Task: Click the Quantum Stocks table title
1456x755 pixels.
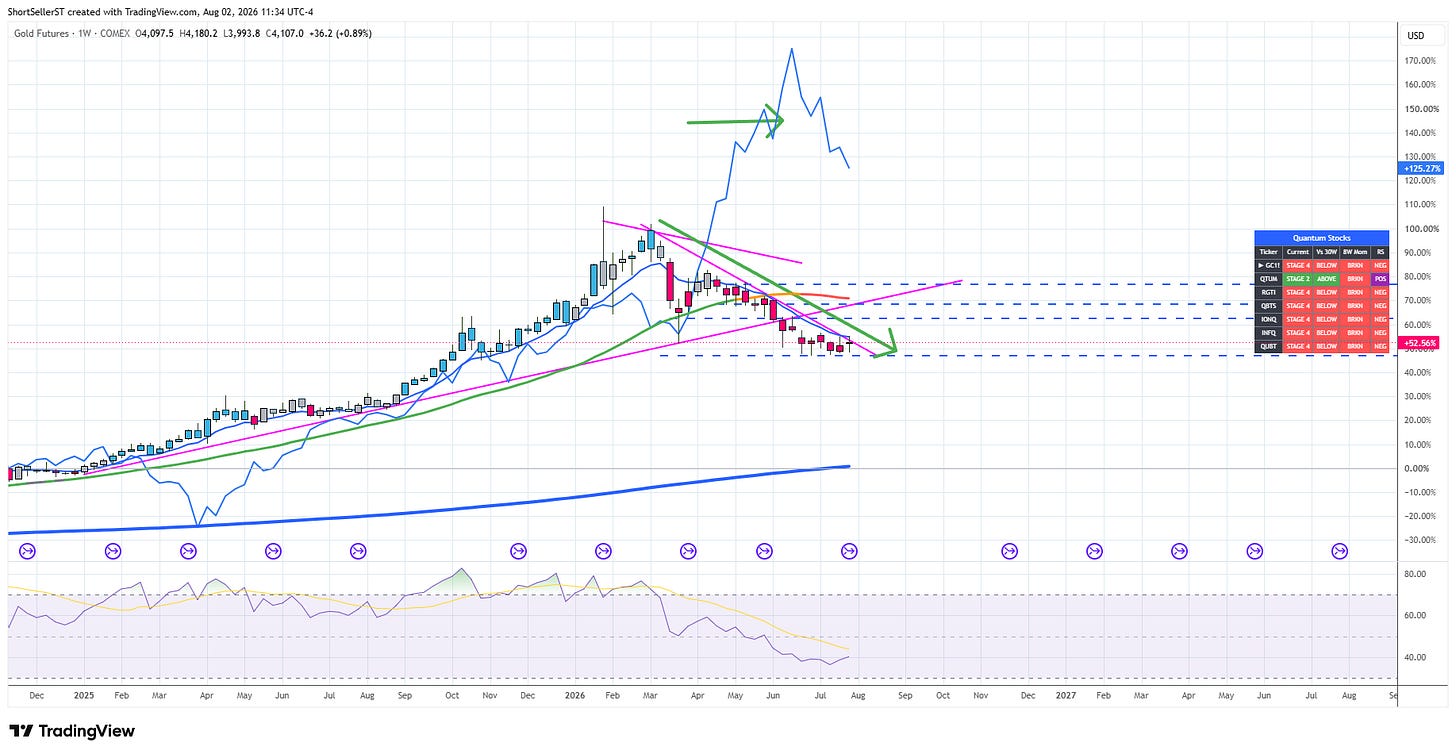Action: pos(1322,238)
